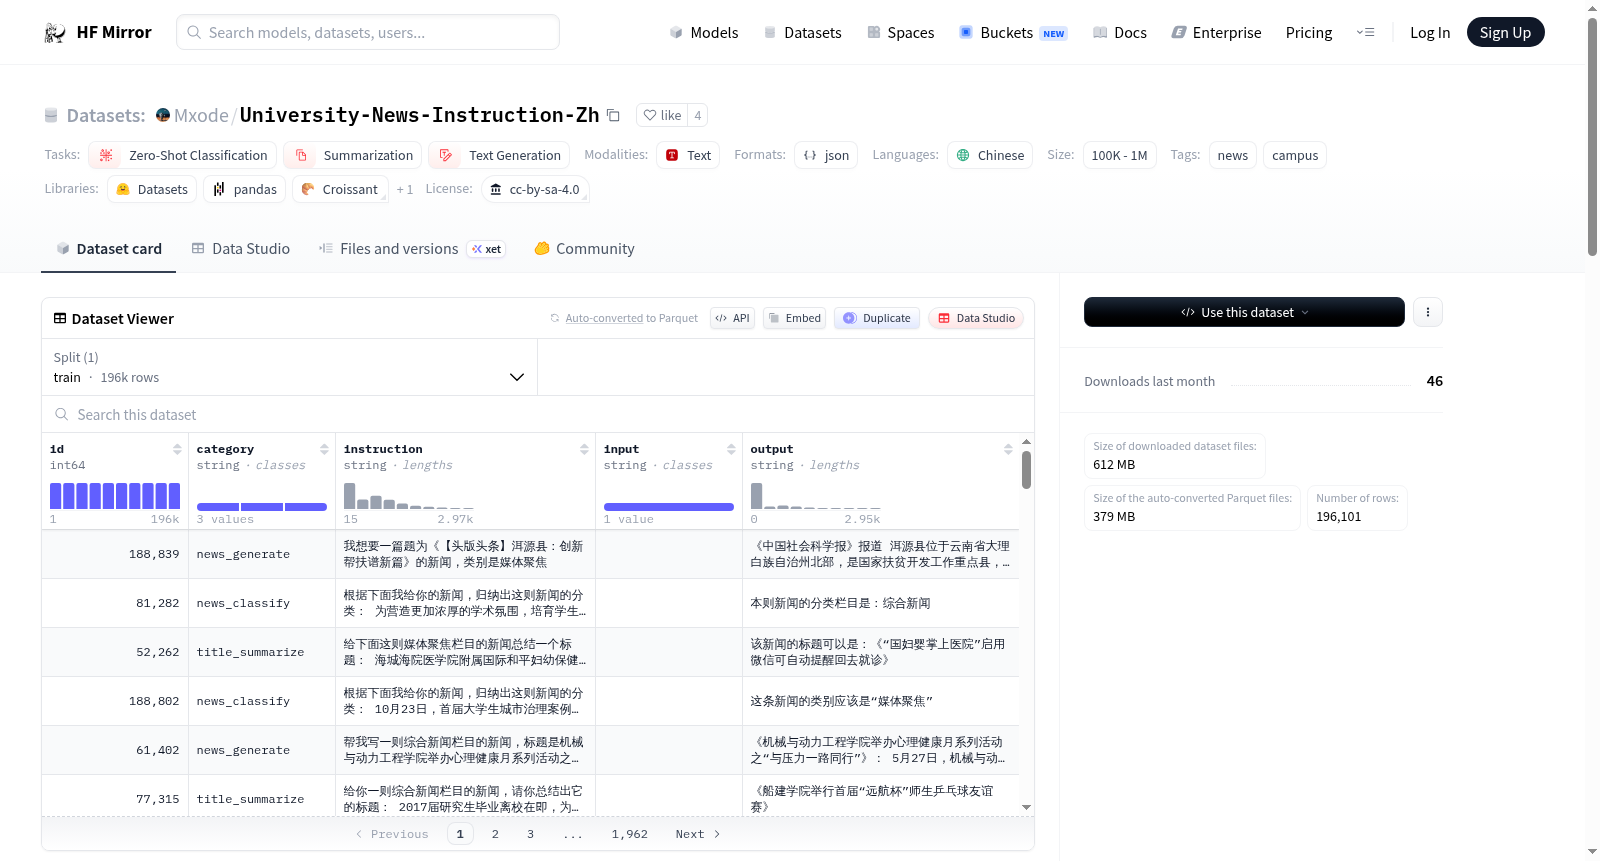Expand the +1 more libraries
This screenshot has width=1600, height=861.
(x=405, y=189)
